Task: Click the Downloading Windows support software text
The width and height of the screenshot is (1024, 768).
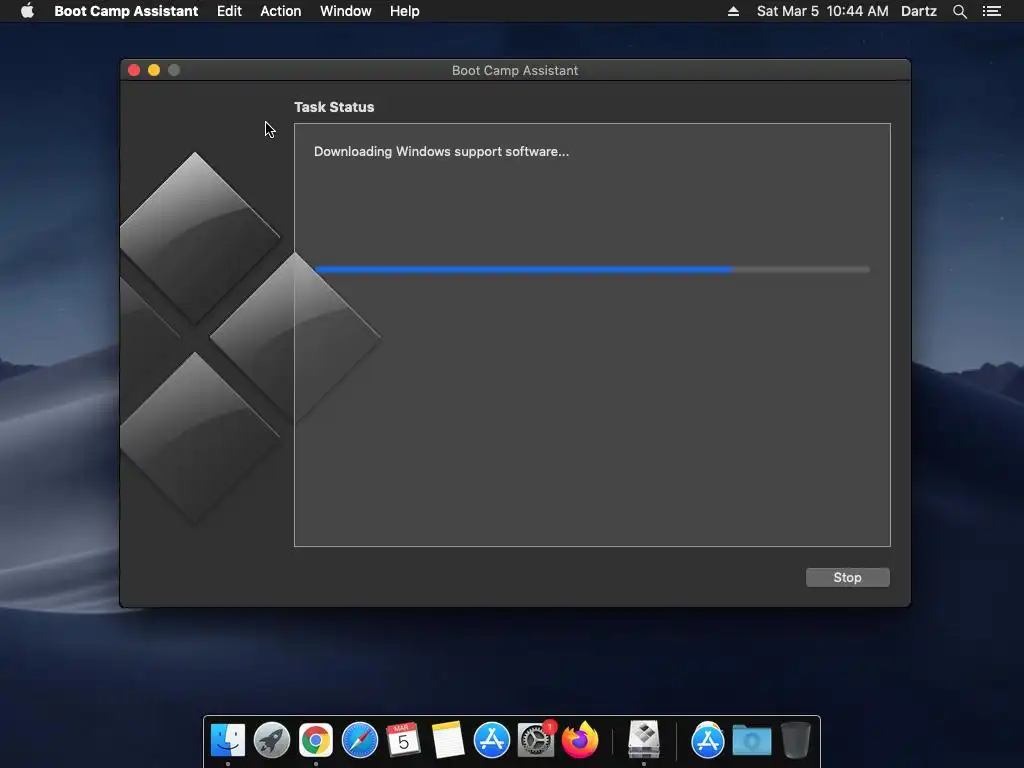Action: coord(441,152)
